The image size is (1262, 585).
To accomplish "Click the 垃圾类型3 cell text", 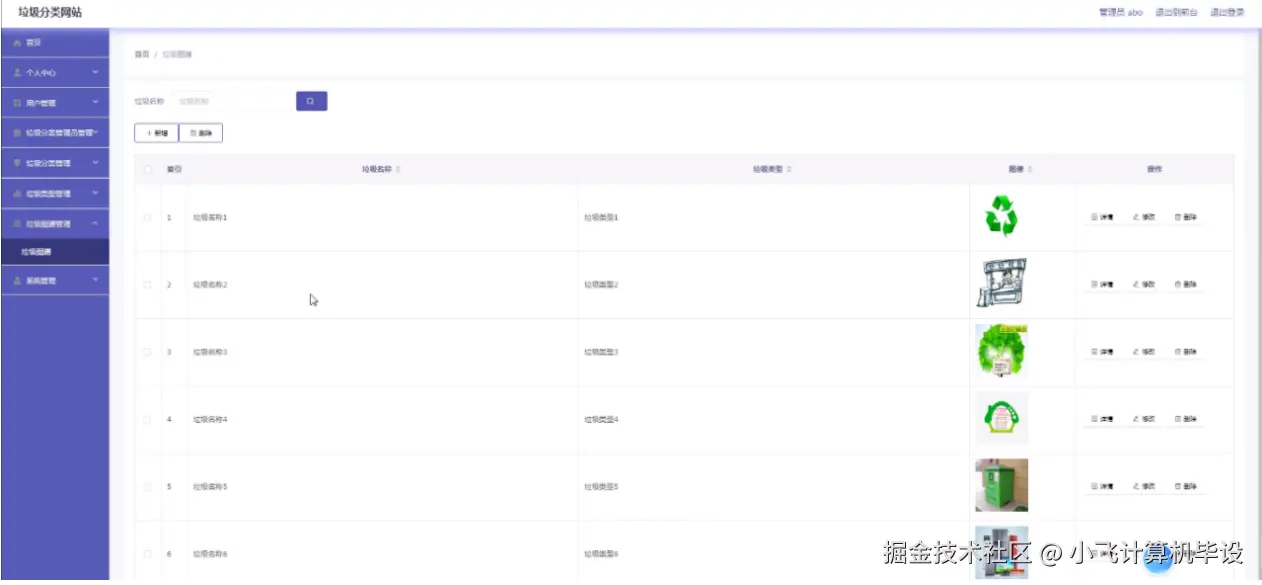I will [x=602, y=352].
